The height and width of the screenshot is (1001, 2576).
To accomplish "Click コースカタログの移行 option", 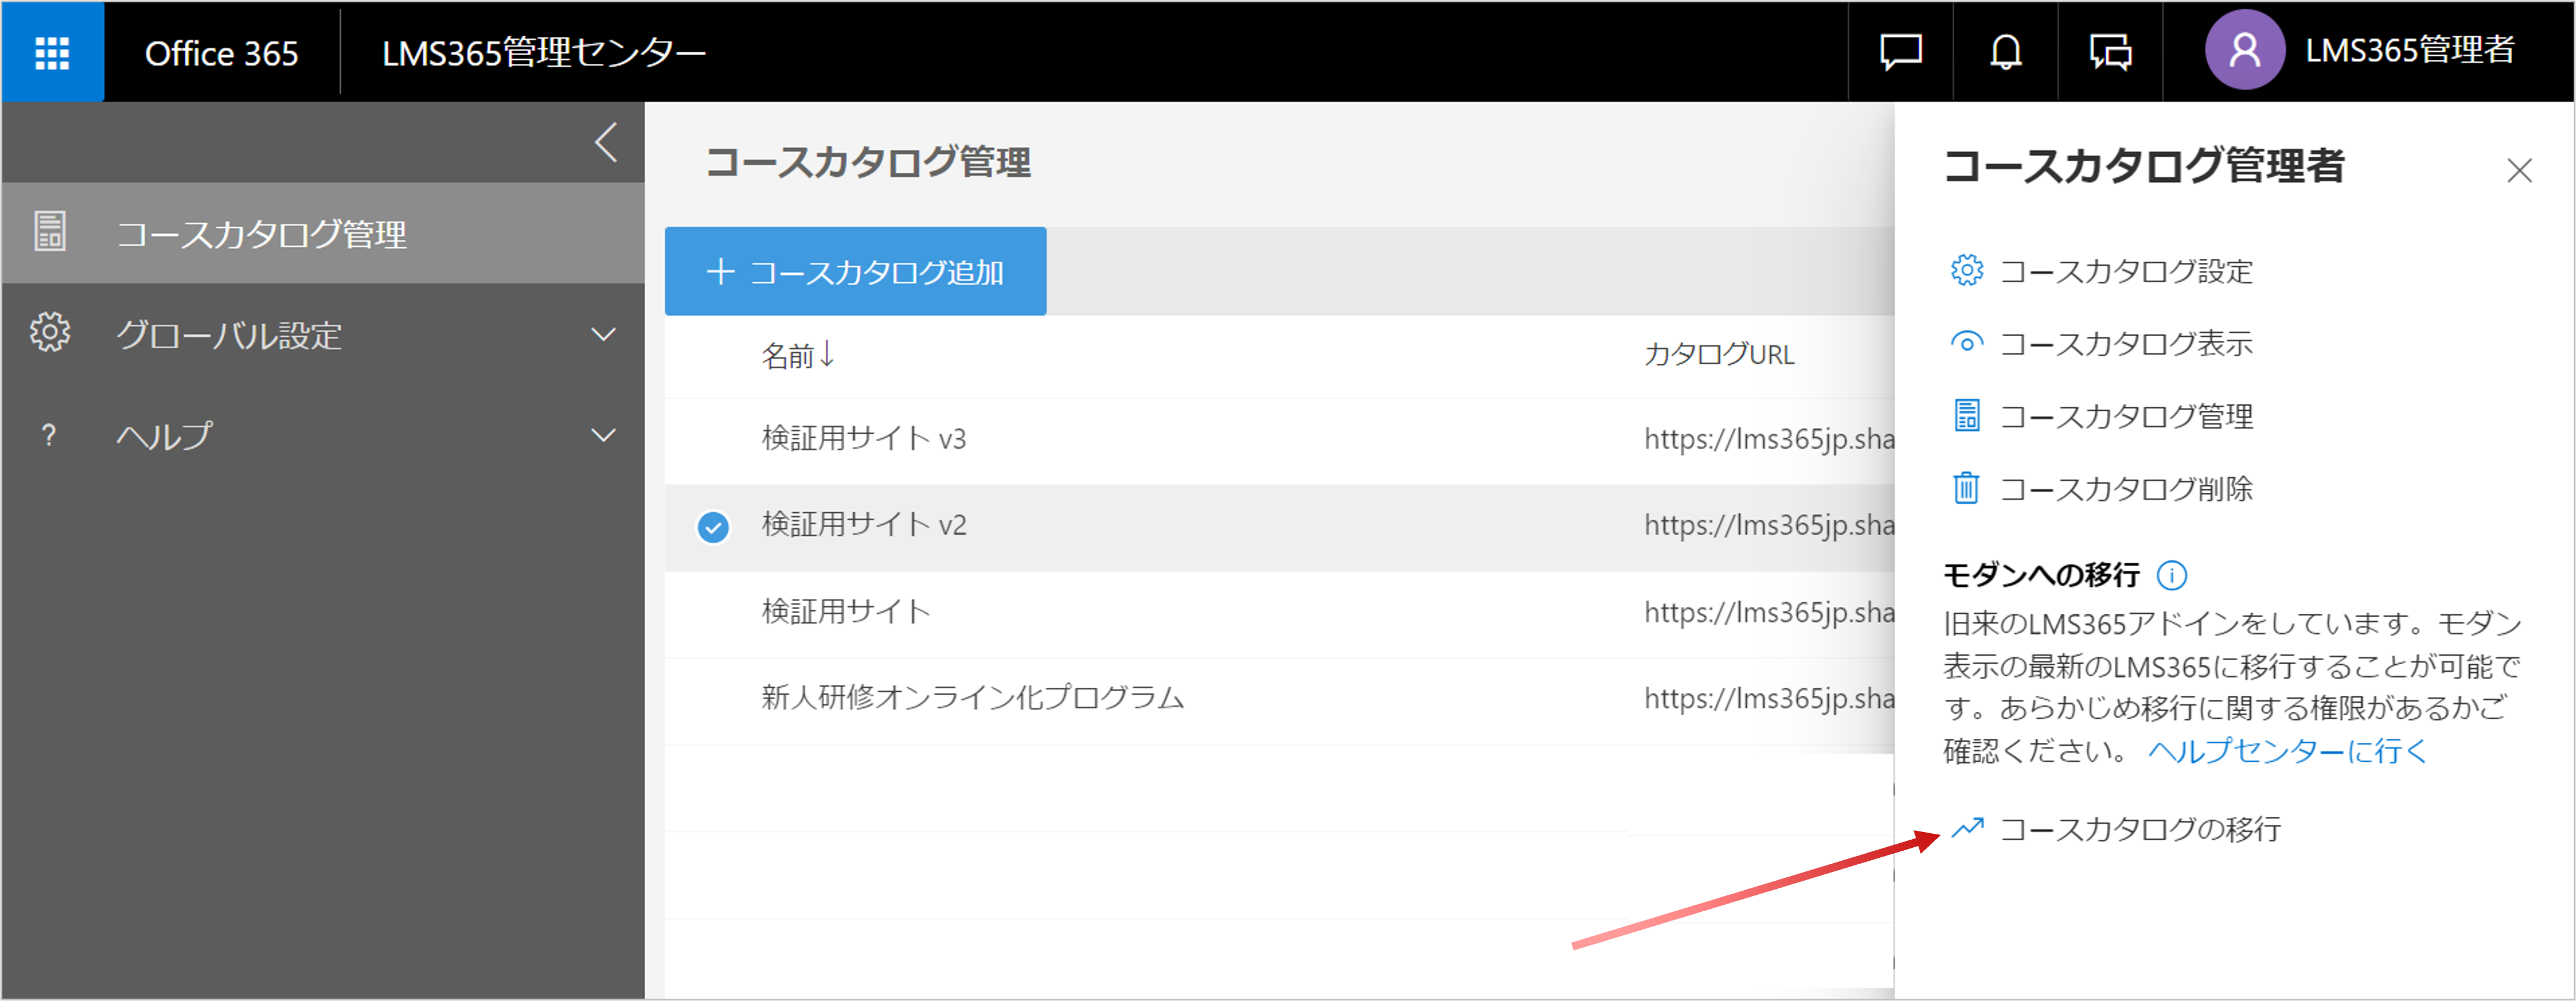I will coord(2140,829).
